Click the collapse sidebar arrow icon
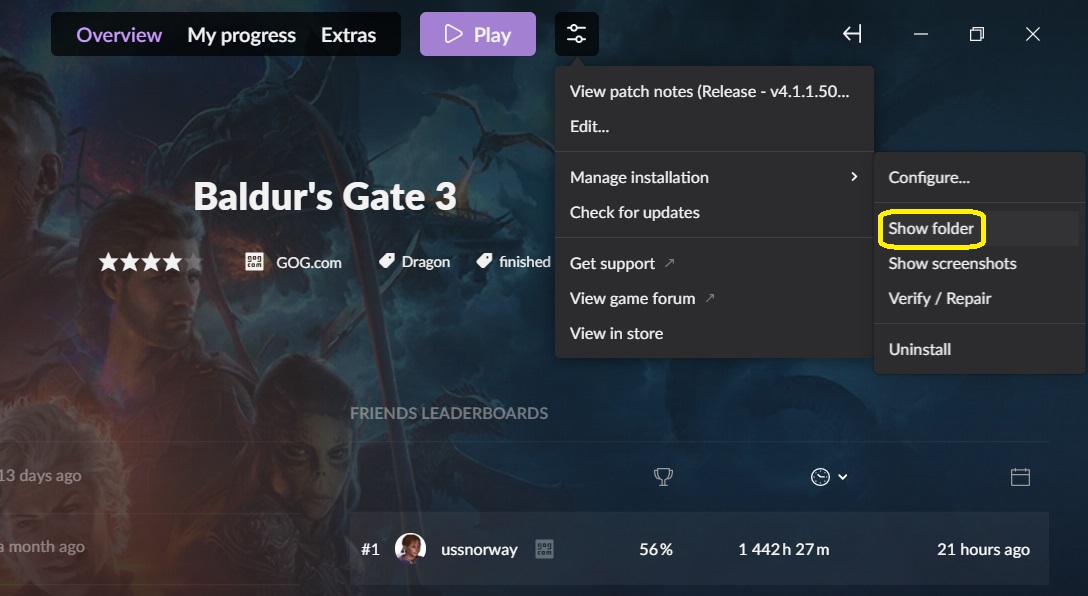This screenshot has width=1088, height=596. pyautogui.click(x=852, y=34)
